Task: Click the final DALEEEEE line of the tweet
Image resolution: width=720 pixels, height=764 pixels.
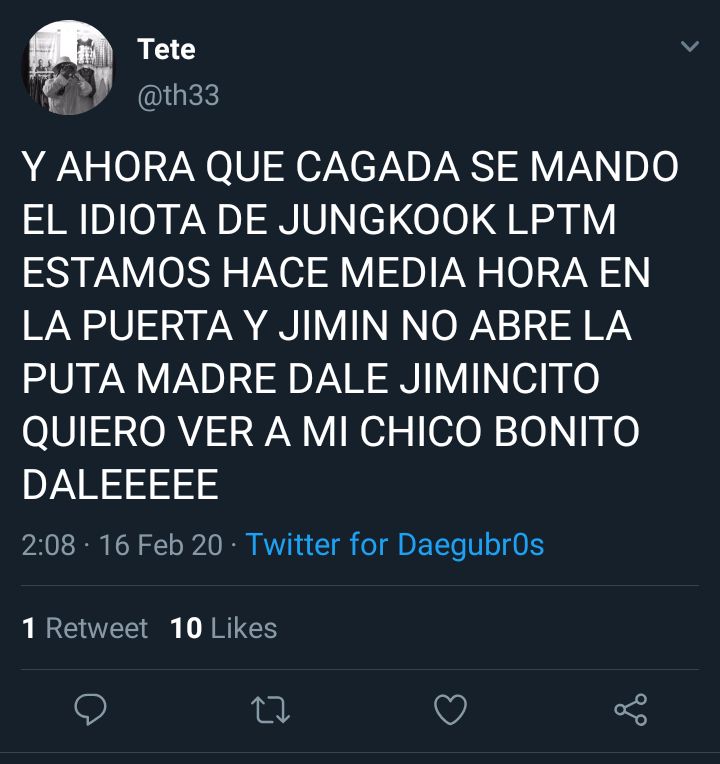Action: pos(120,484)
